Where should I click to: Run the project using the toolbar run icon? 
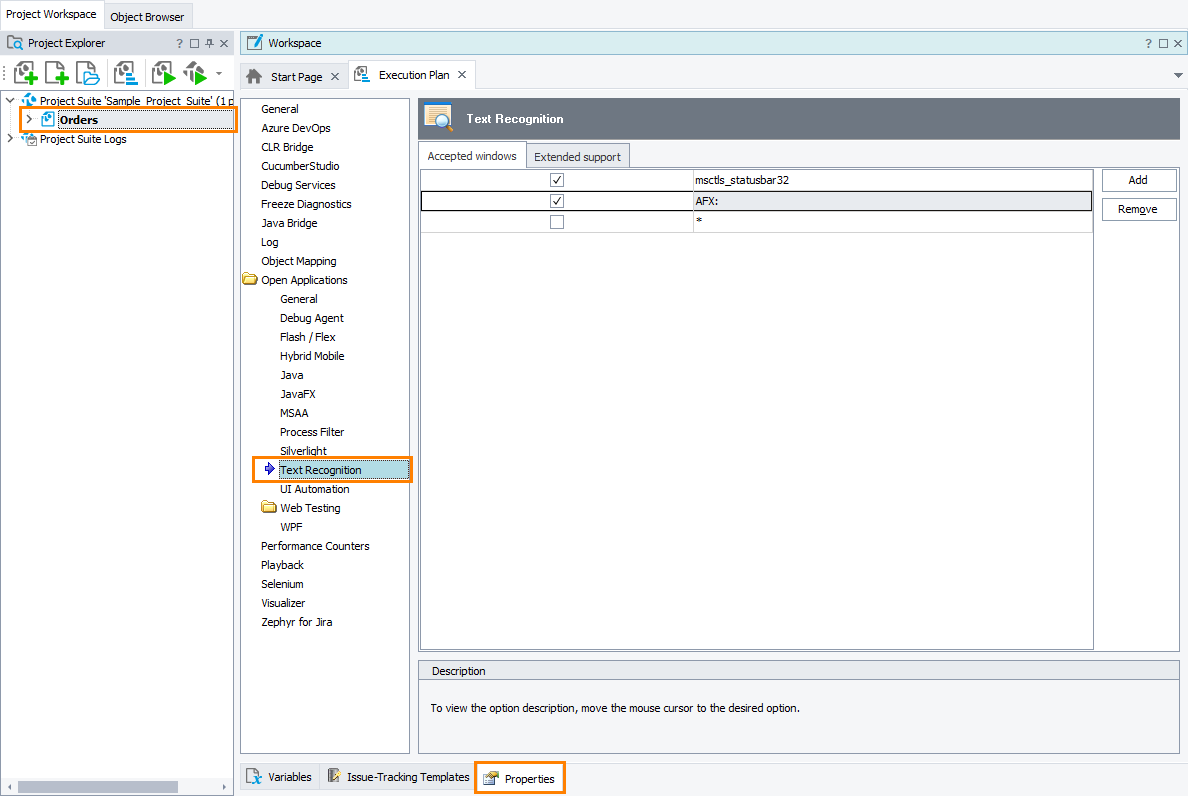click(x=162, y=72)
